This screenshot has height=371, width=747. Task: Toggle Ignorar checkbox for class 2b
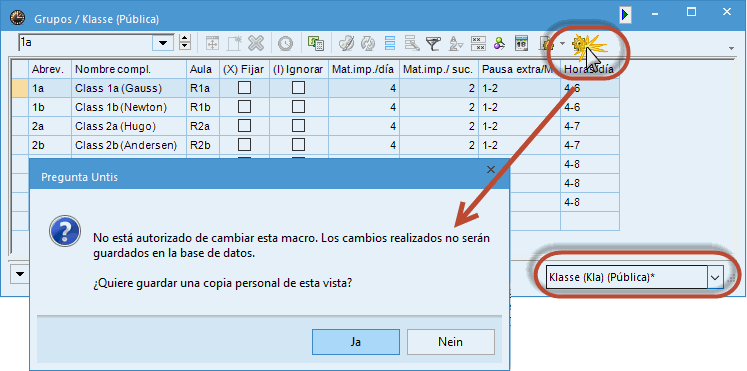pyautogui.click(x=299, y=145)
